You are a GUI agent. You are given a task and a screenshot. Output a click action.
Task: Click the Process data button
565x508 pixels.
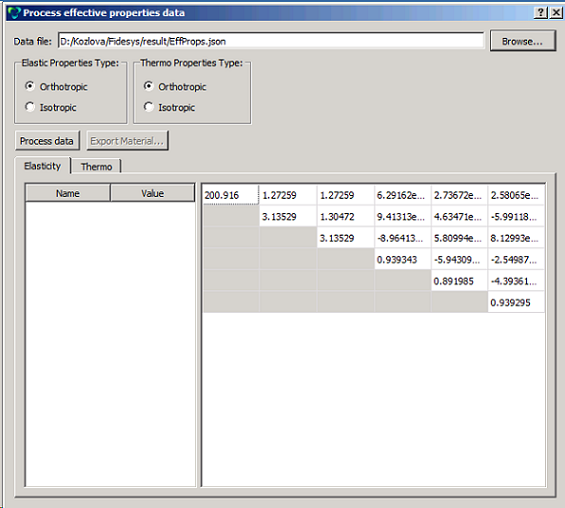click(47, 141)
